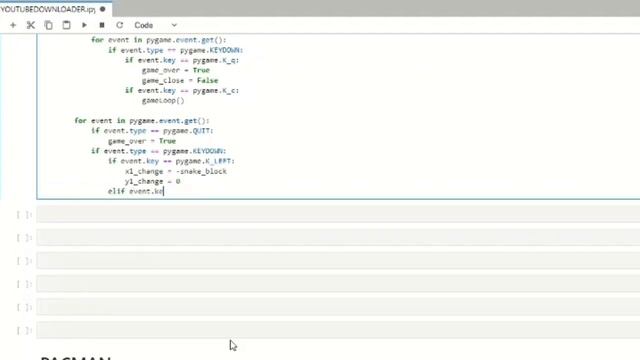The height and width of the screenshot is (360, 640).
Task: Click 'if event.key == pygame.K_c:' line
Action: click(182, 90)
